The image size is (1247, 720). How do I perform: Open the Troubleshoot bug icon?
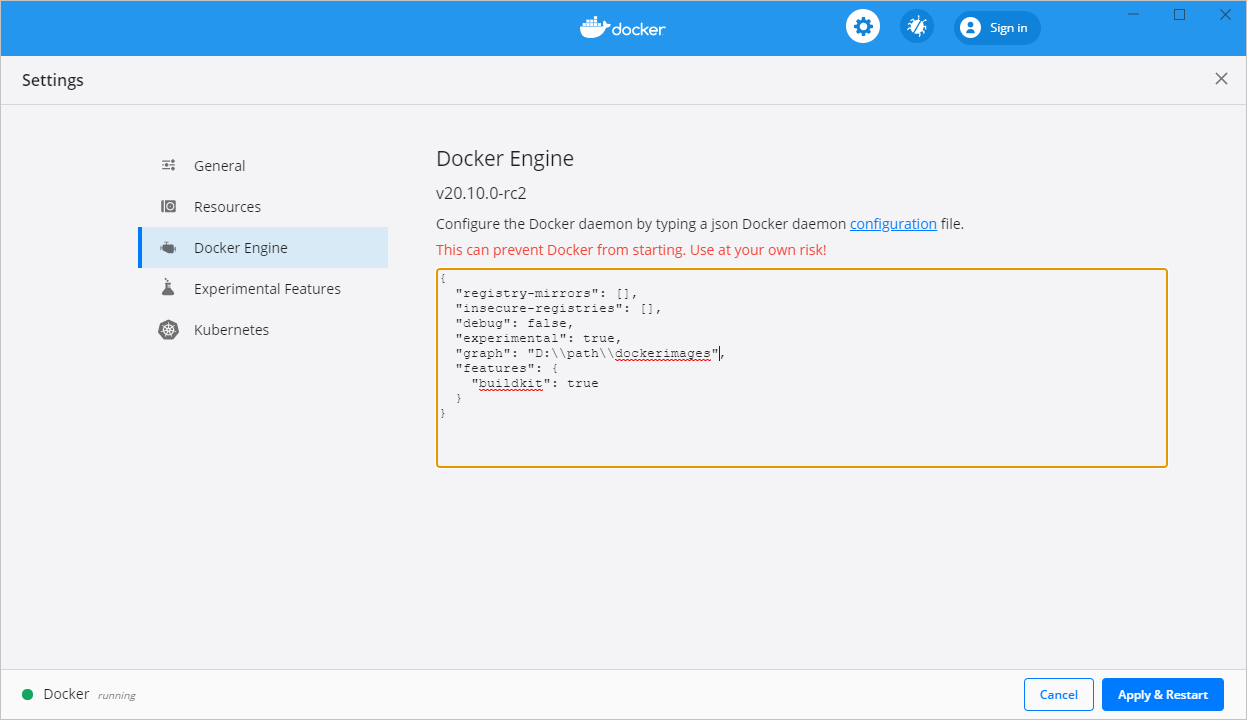(916, 26)
